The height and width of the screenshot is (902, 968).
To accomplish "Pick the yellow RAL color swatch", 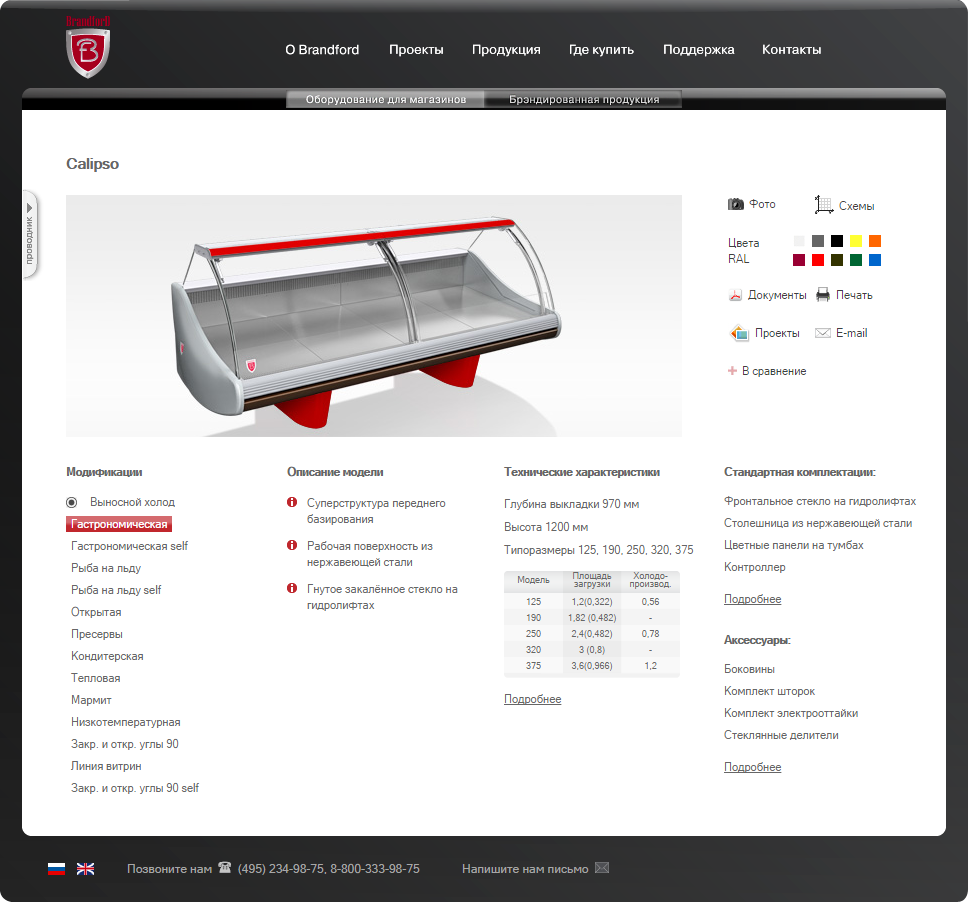I will (856, 241).
